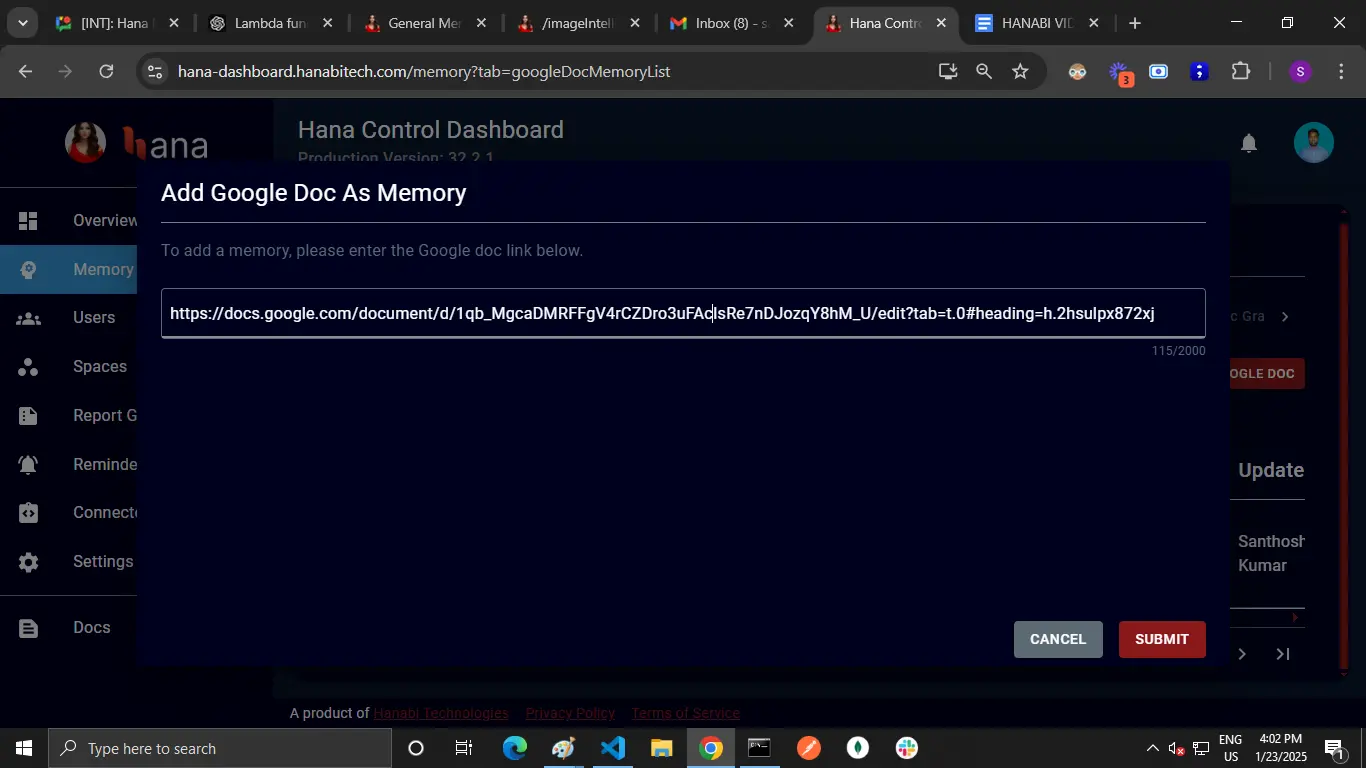The height and width of the screenshot is (768, 1366).
Task: Open the Hanabi Technologies link
Action: [440, 713]
